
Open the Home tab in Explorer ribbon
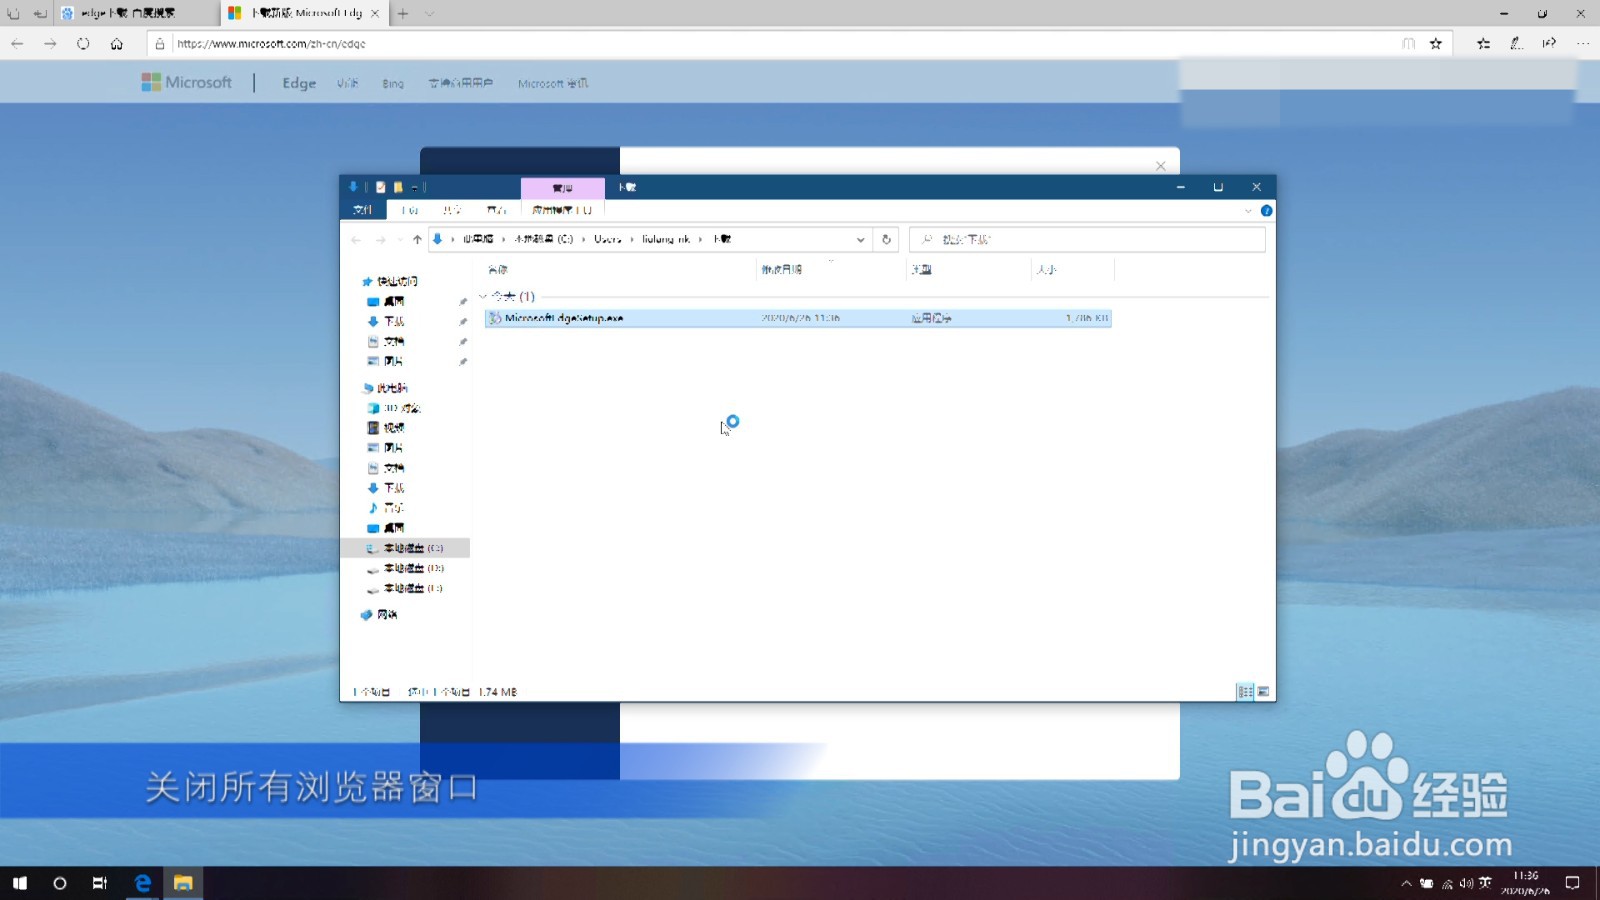410,210
